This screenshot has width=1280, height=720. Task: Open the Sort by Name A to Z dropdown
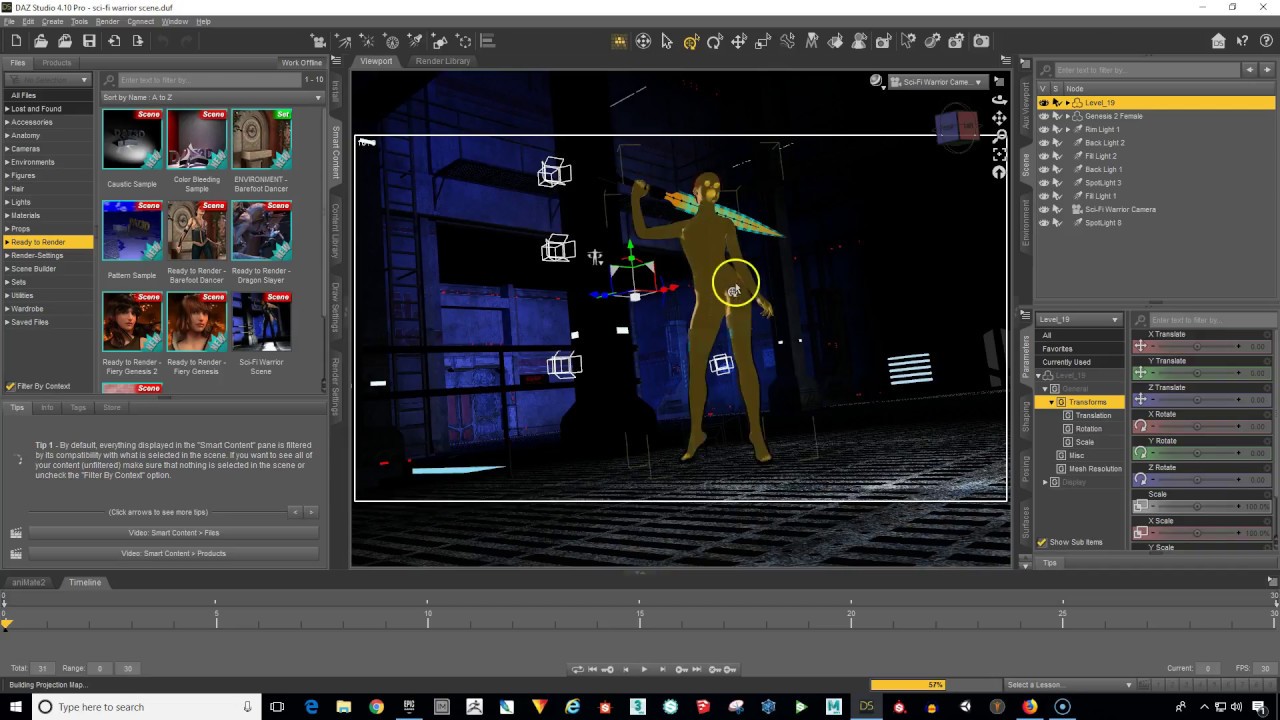tap(212, 97)
